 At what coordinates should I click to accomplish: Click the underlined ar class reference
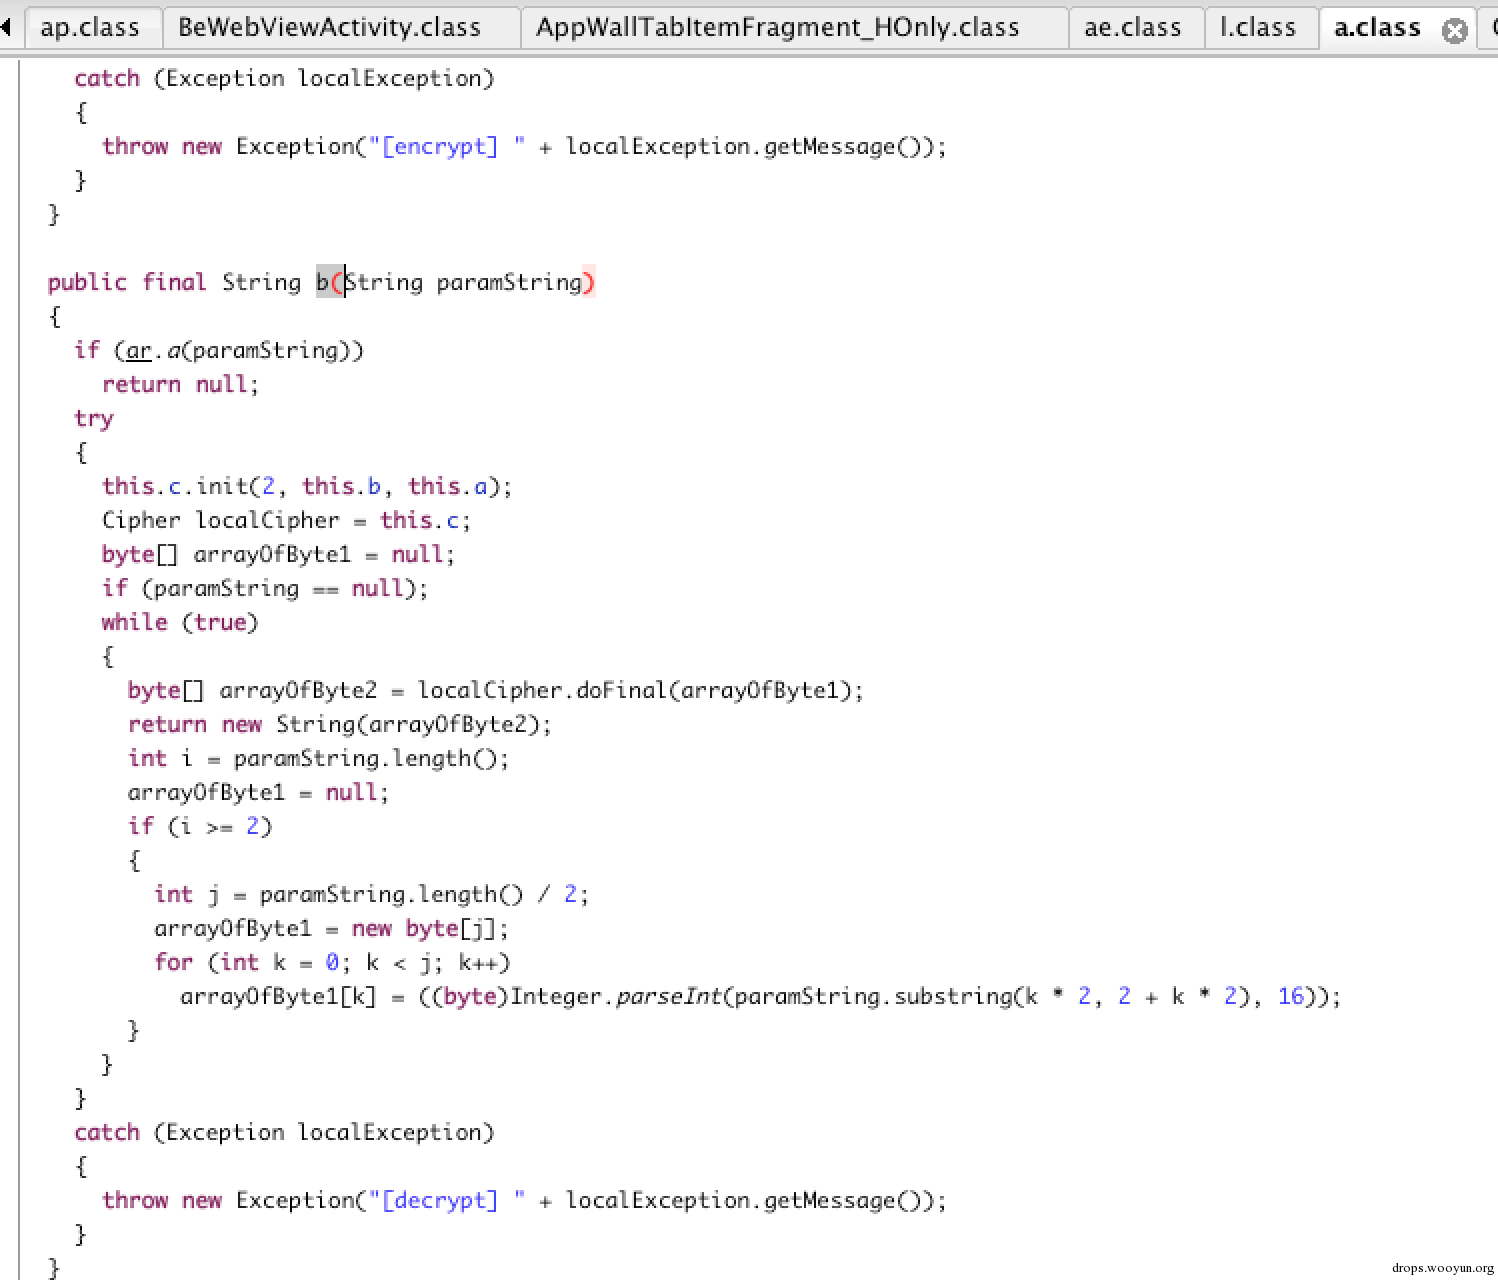139,351
